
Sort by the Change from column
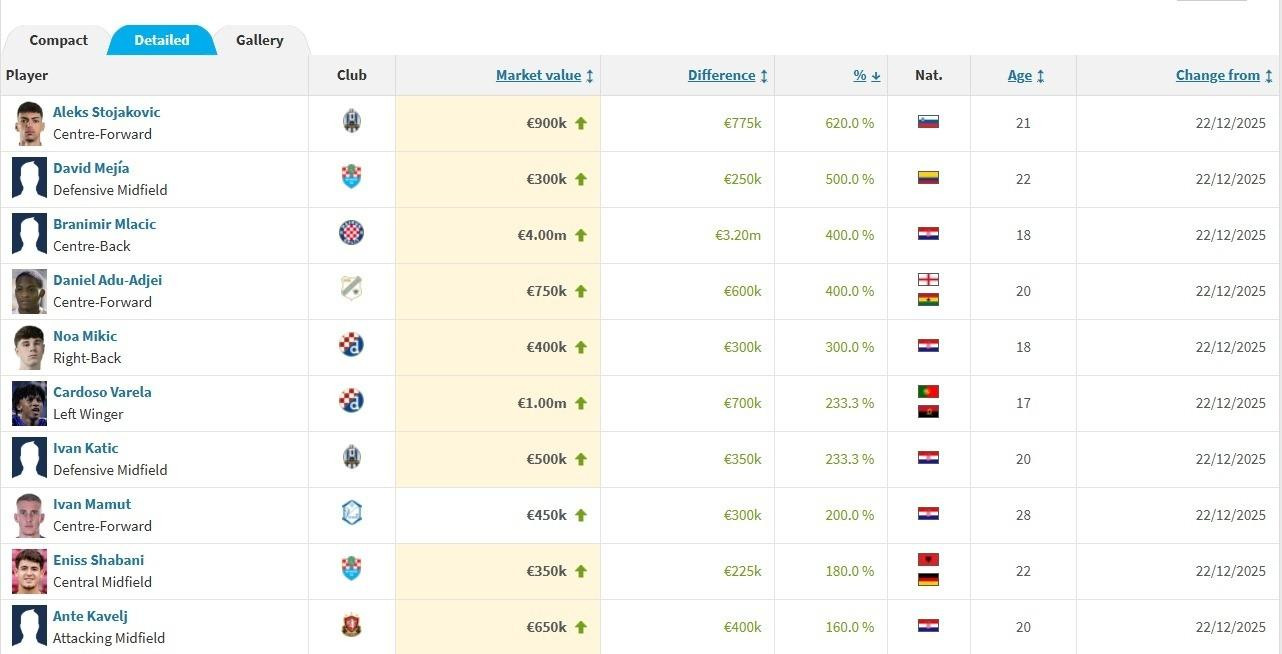pos(1217,76)
